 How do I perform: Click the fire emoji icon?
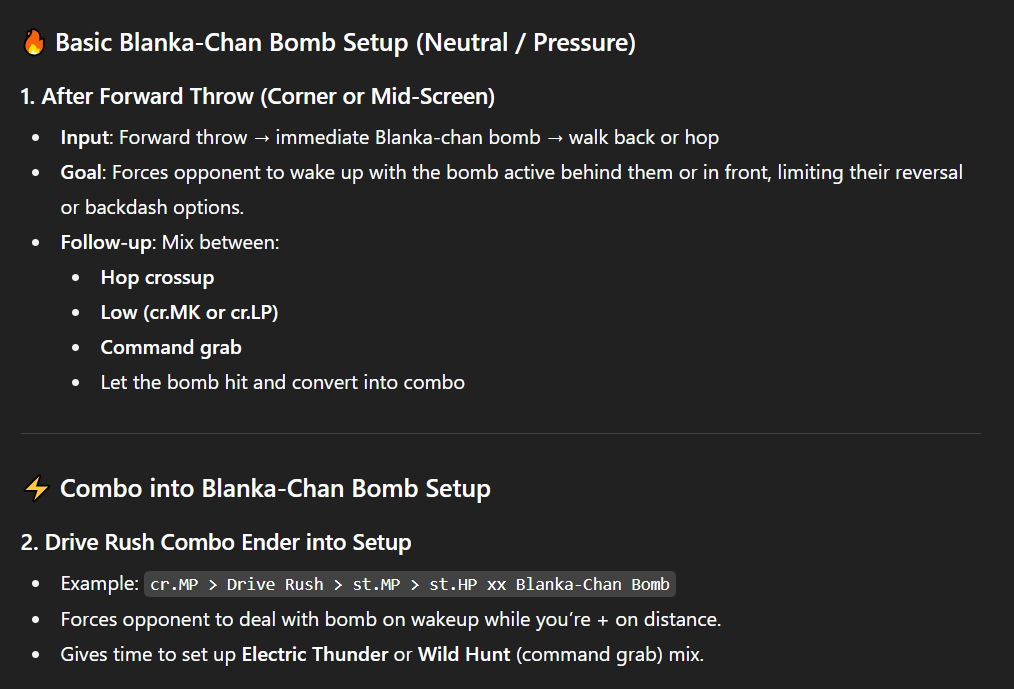pos(34,43)
